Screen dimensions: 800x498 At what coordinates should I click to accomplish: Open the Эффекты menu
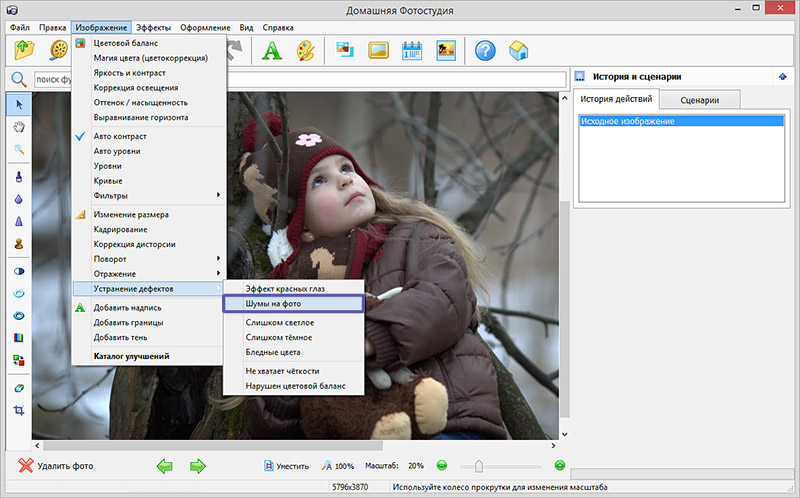(151, 26)
